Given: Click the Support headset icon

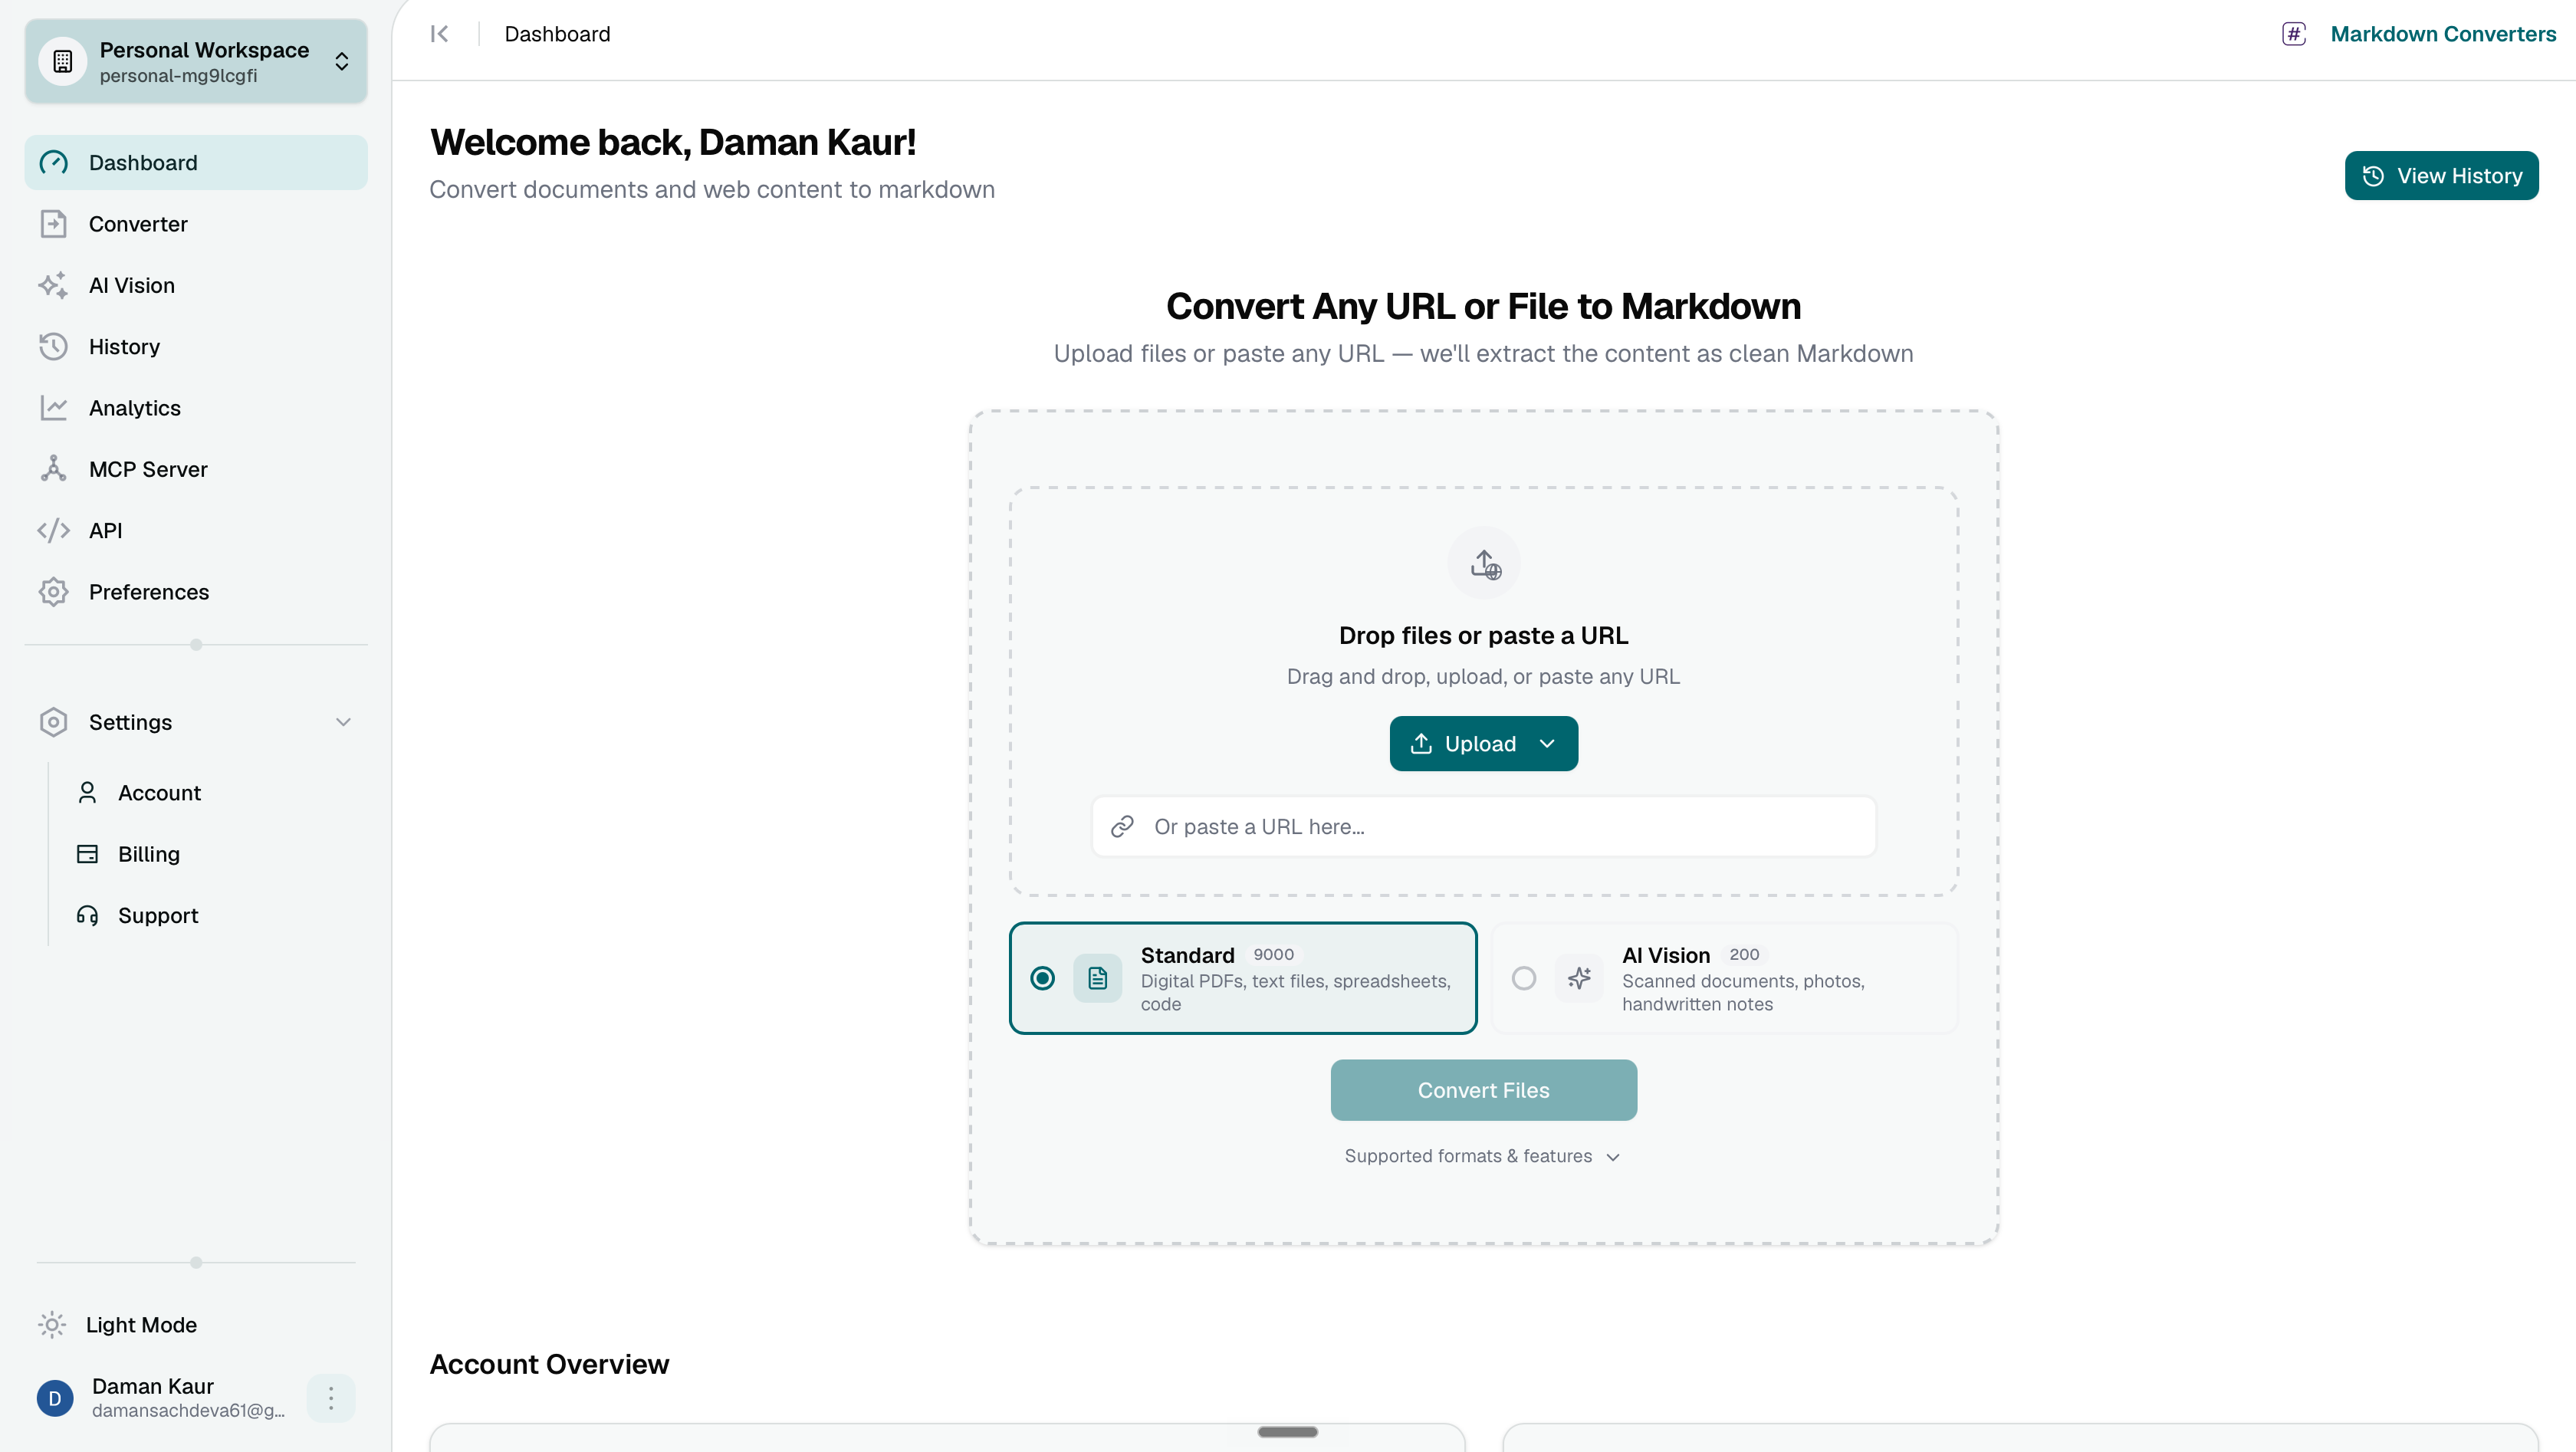Looking at the screenshot, I should (x=87, y=915).
